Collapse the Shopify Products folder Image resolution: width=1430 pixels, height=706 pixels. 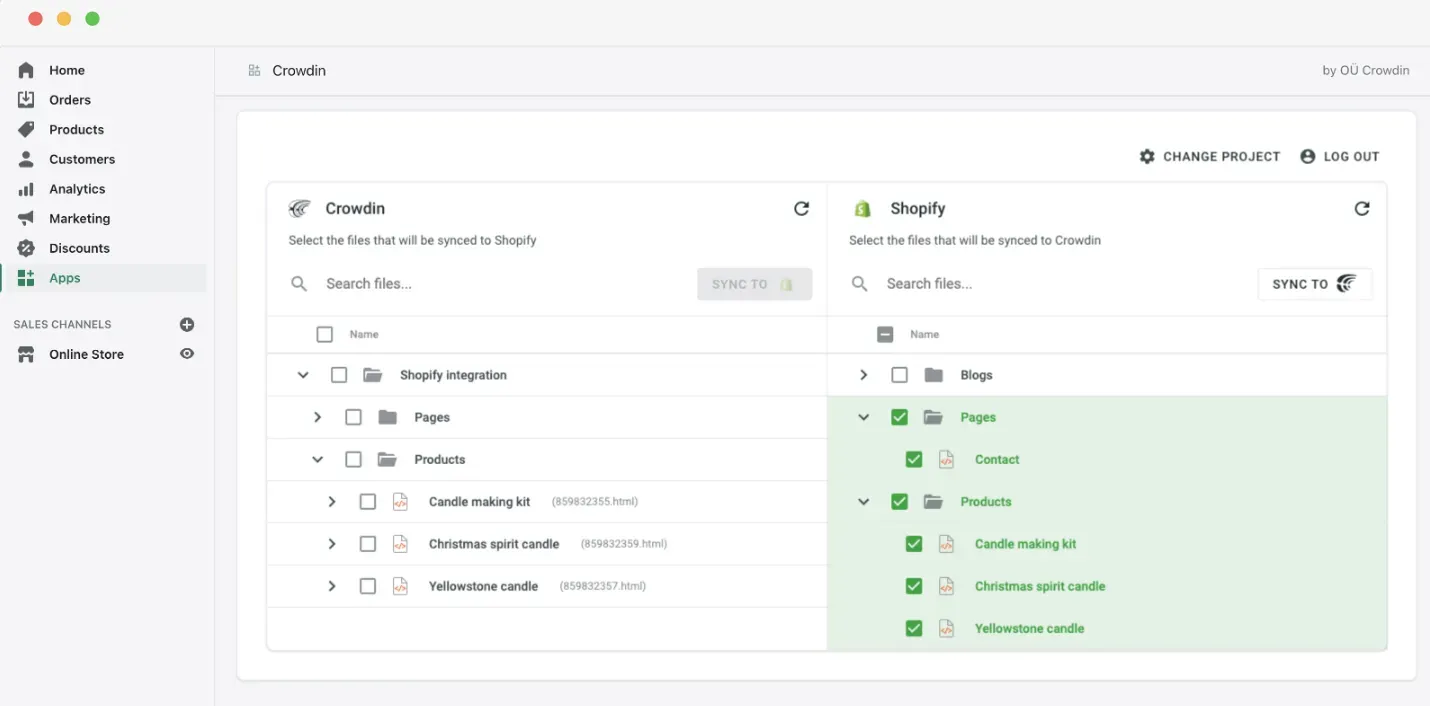863,502
